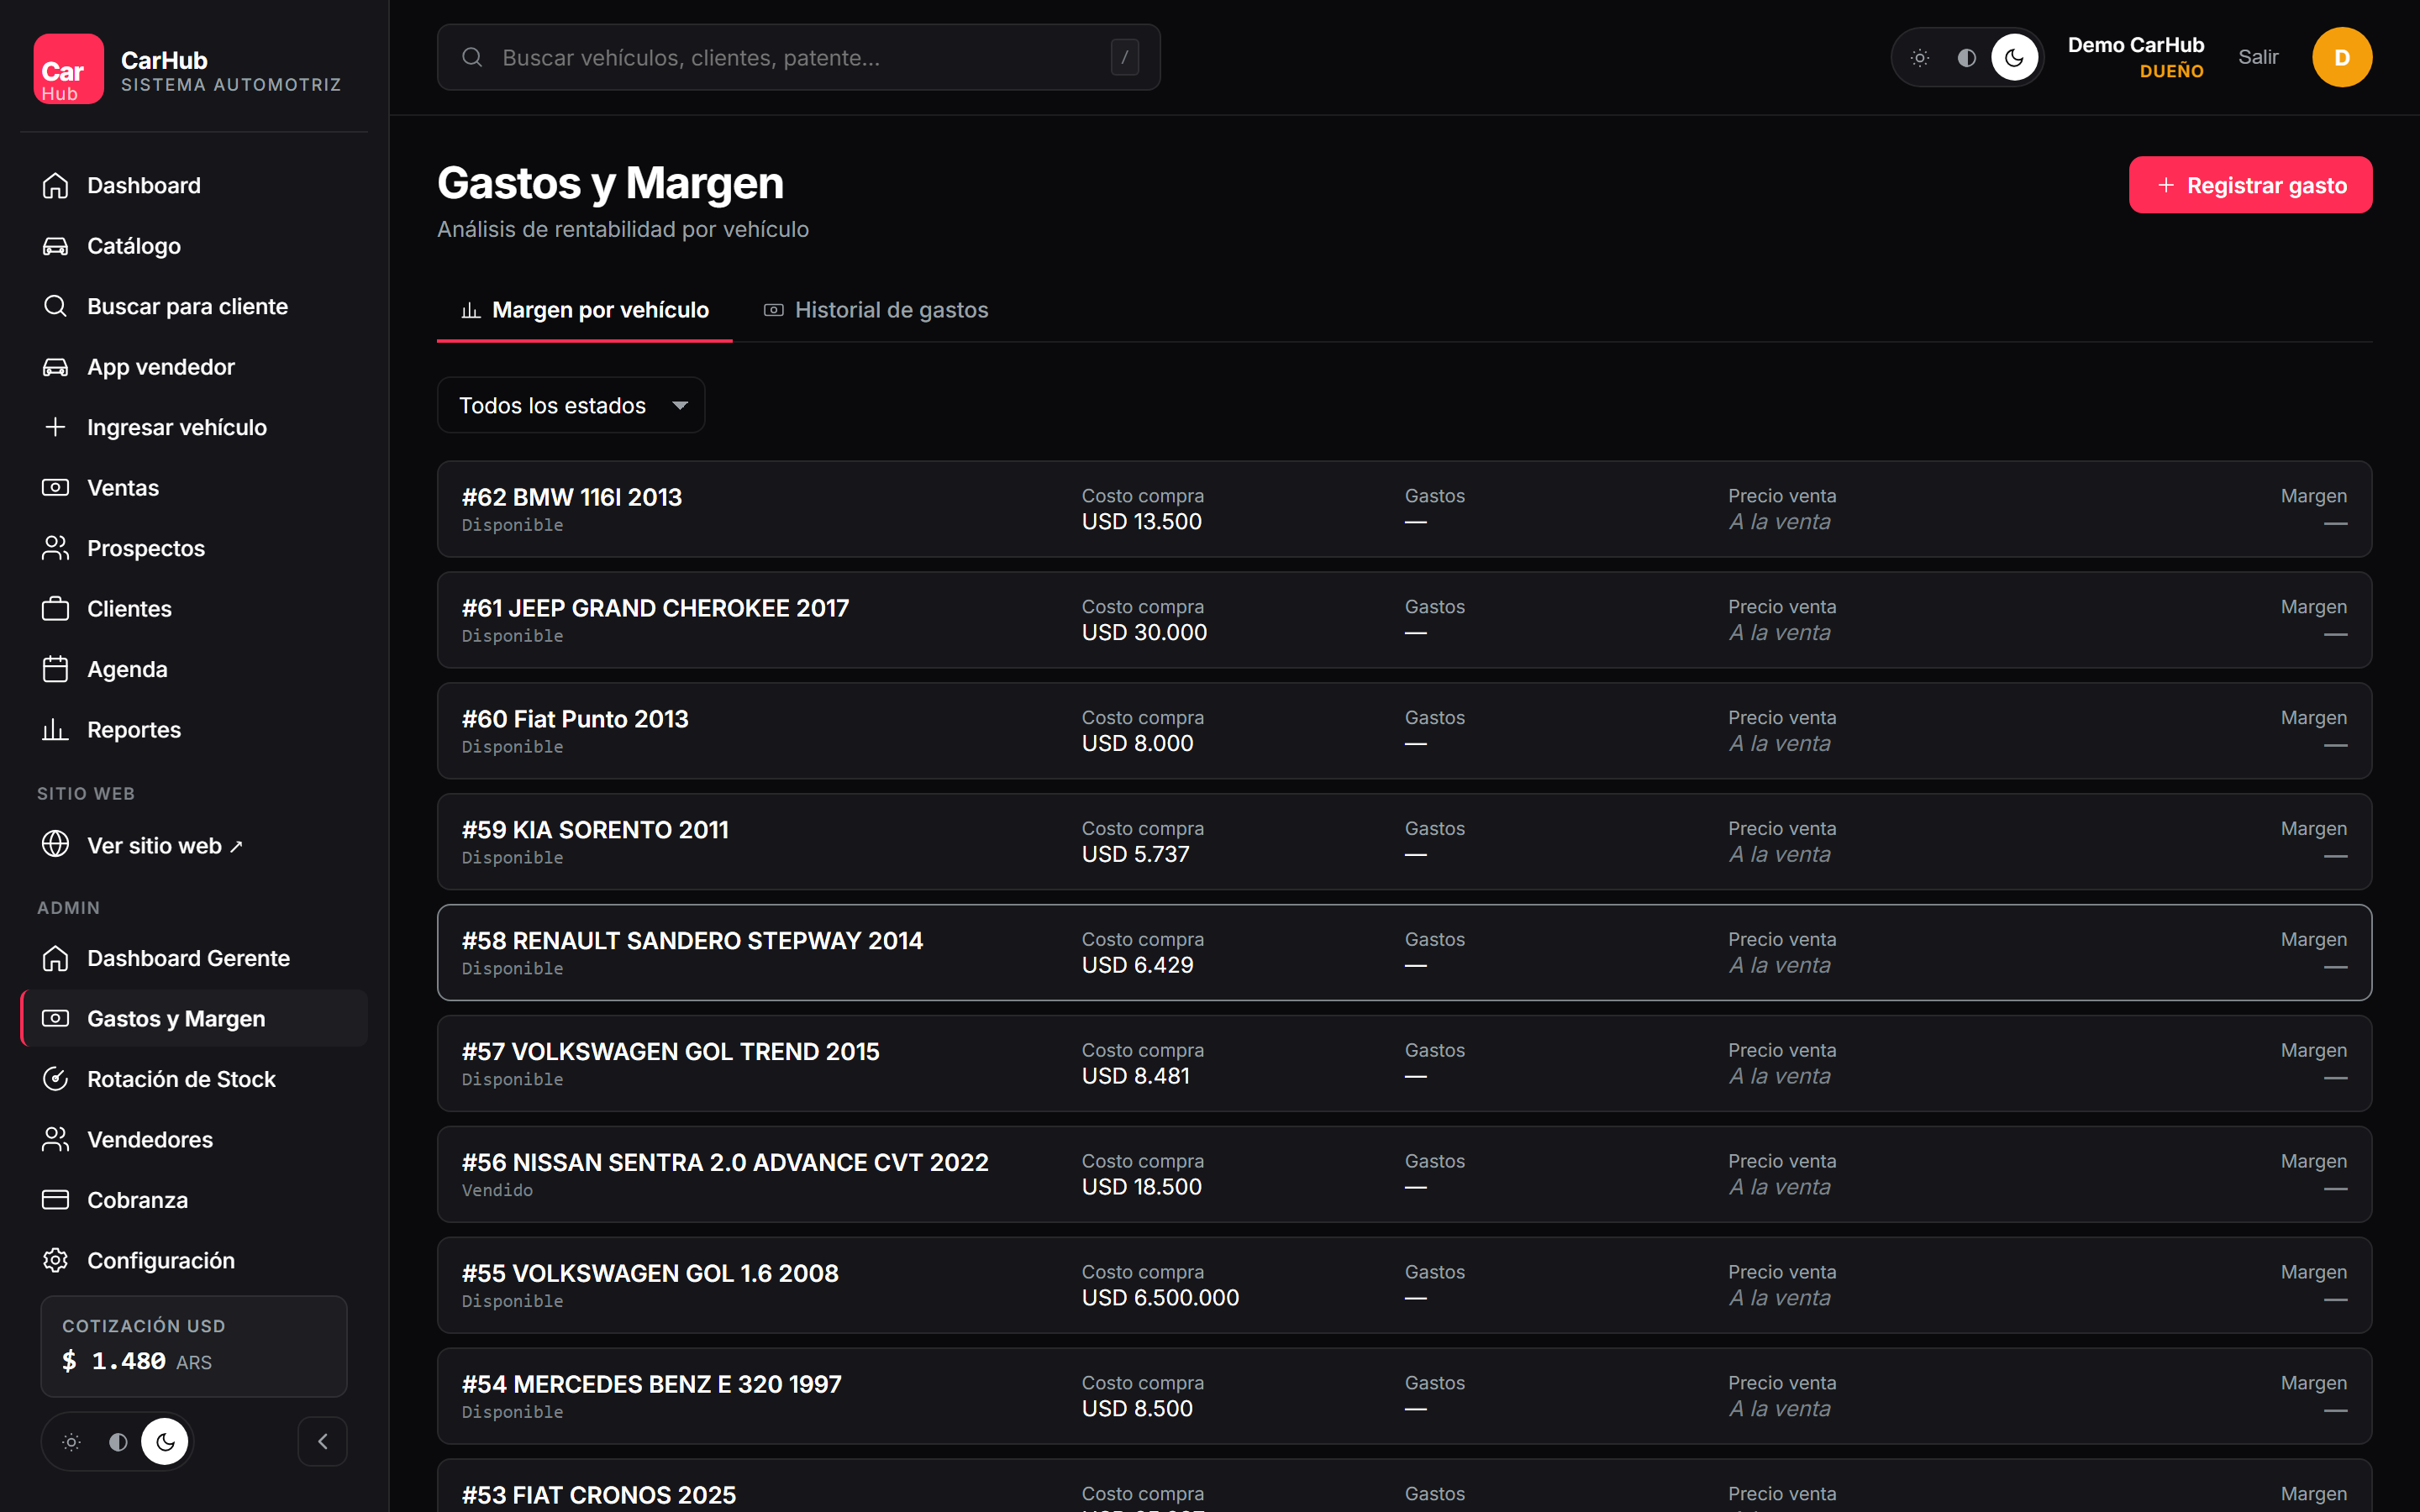Focus the Buscar vehículos search field
This screenshot has width=2420, height=1512.
(x=798, y=57)
